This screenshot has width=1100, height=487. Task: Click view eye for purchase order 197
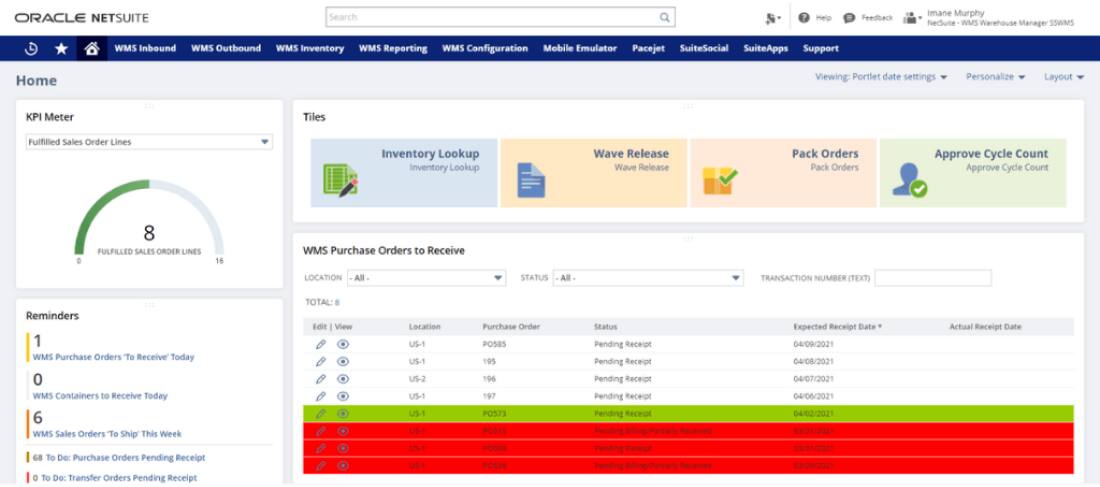point(343,396)
